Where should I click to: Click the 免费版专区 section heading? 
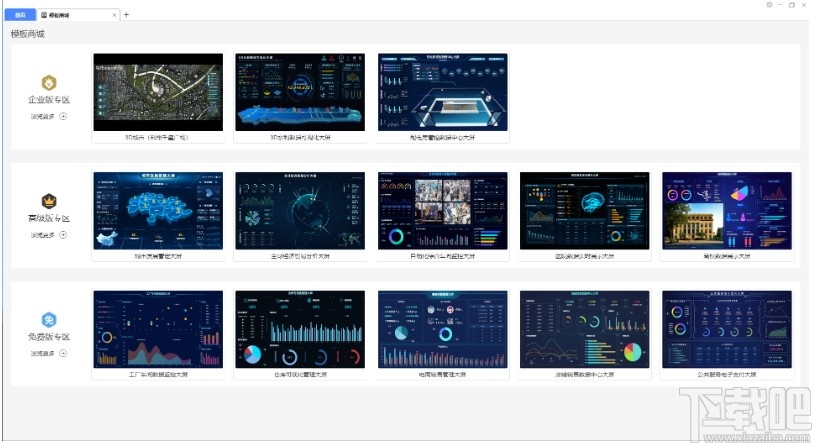coord(49,337)
